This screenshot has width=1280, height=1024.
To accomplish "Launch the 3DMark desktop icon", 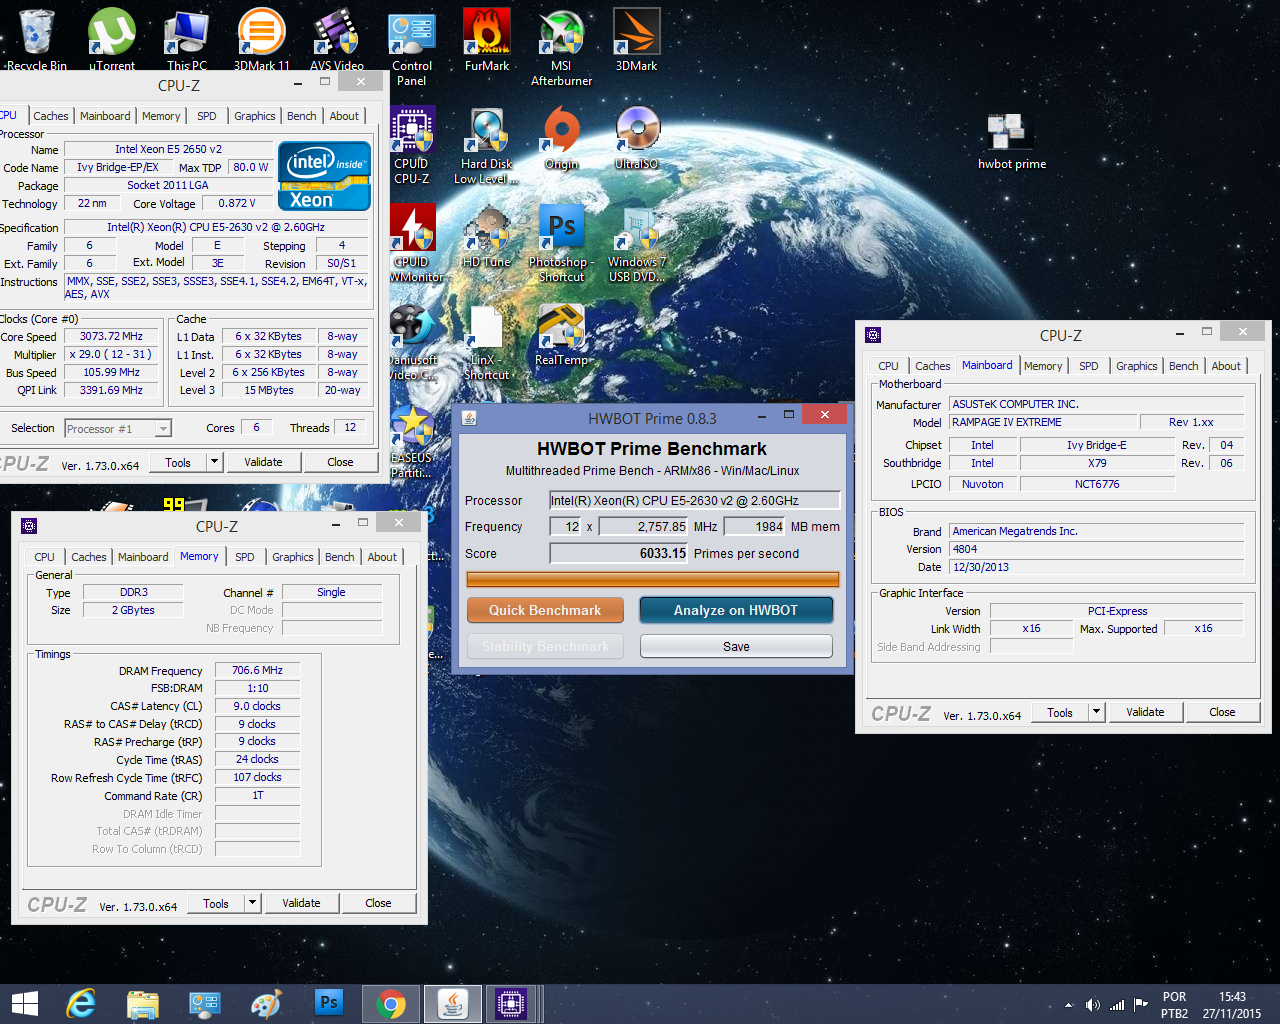I will (x=636, y=38).
